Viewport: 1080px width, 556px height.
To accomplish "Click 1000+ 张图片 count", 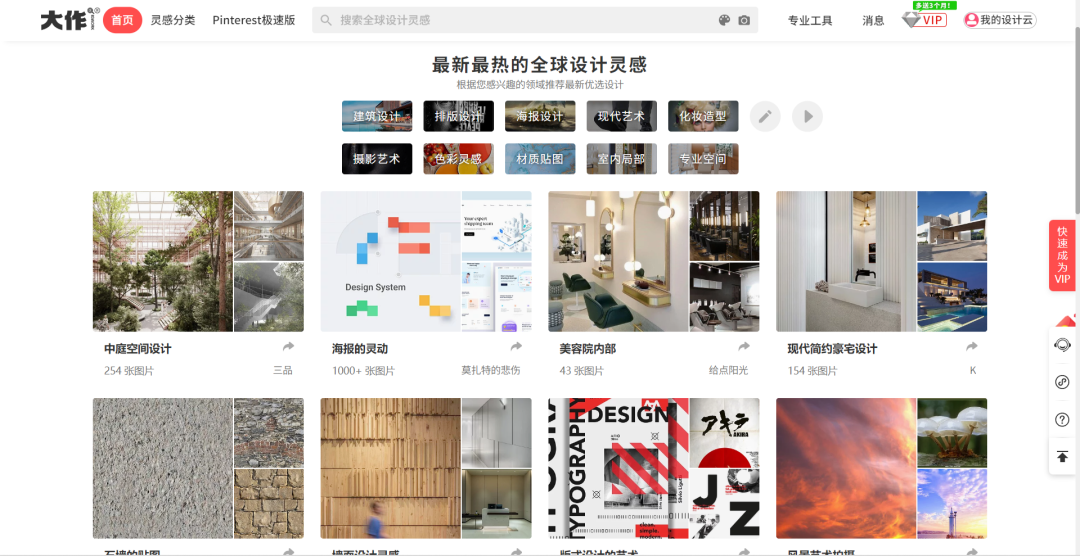I will (x=363, y=371).
